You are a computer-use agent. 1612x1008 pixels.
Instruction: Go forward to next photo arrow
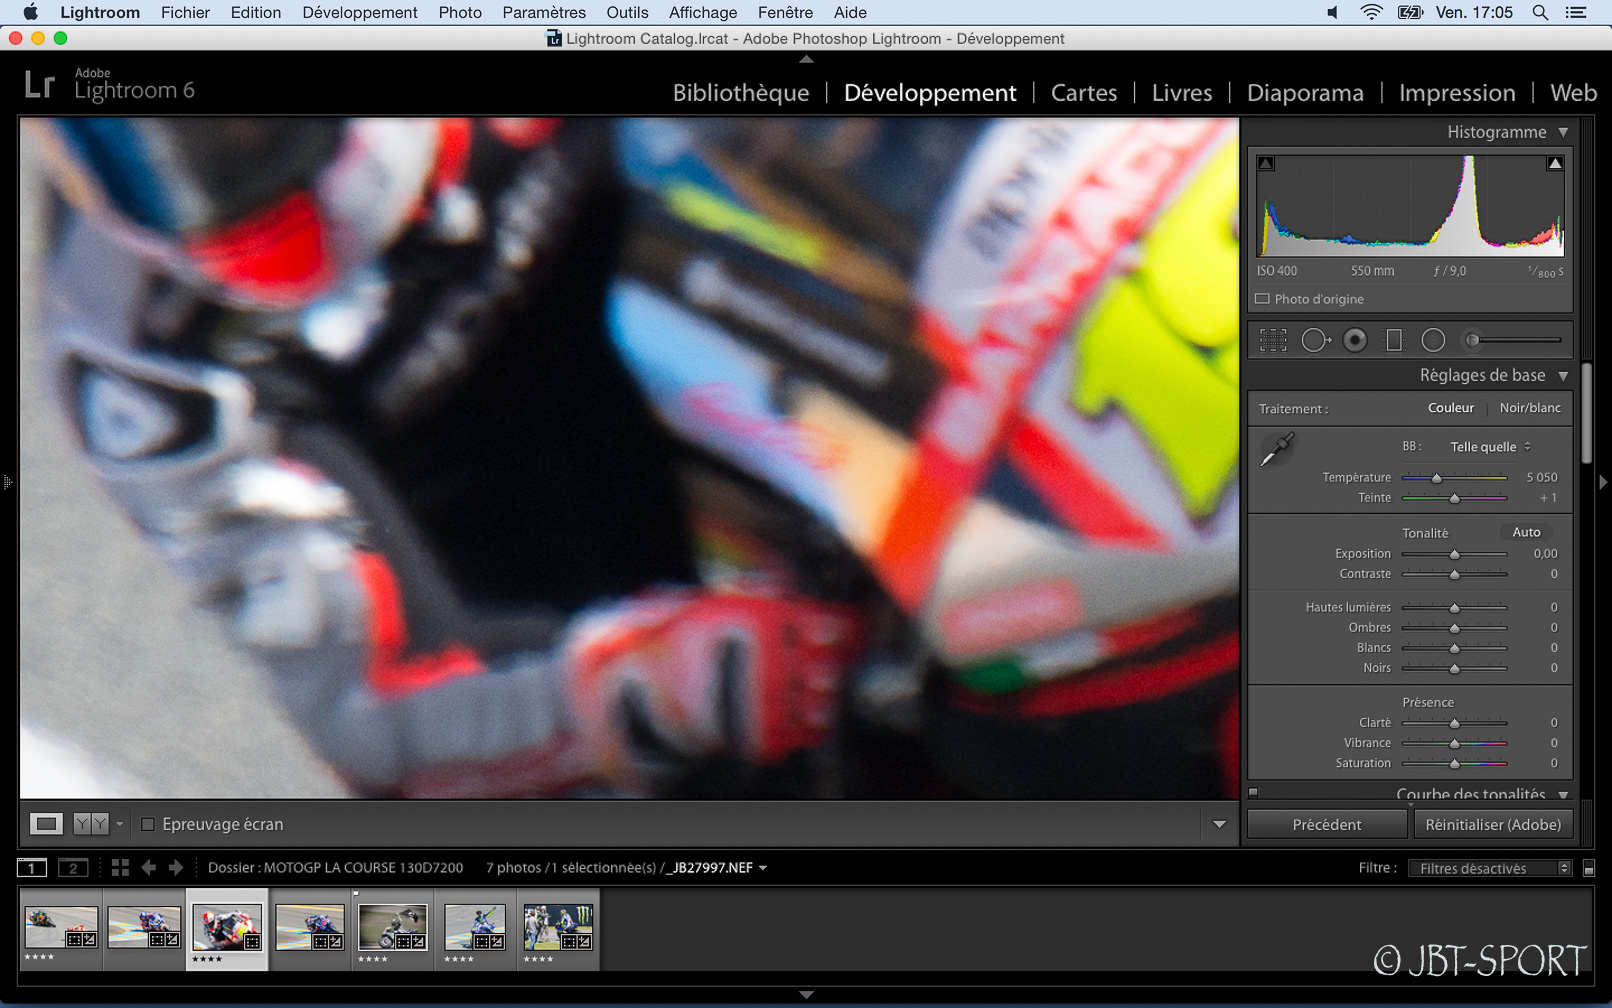(176, 868)
